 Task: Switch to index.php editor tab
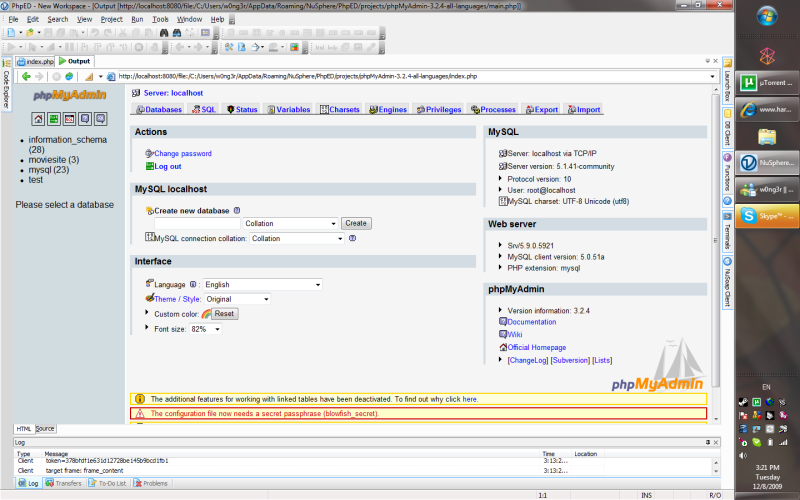pos(35,61)
